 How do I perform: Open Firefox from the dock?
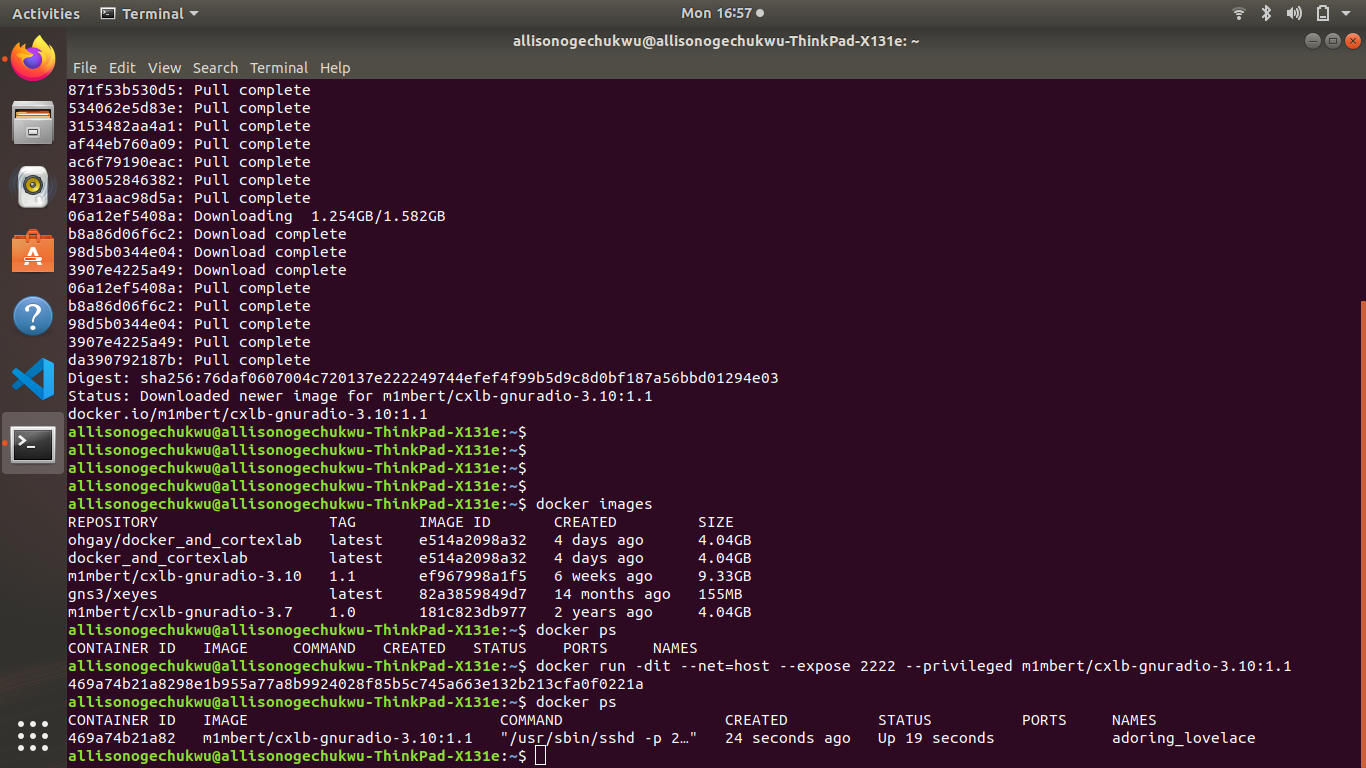coord(33,59)
